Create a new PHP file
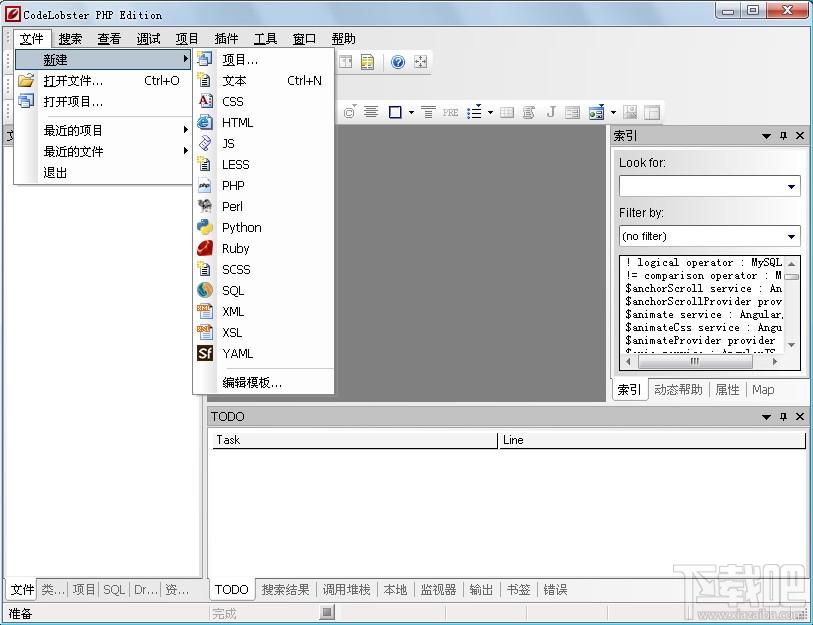Screen dimensions: 813x625 pyautogui.click(x=263, y=186)
